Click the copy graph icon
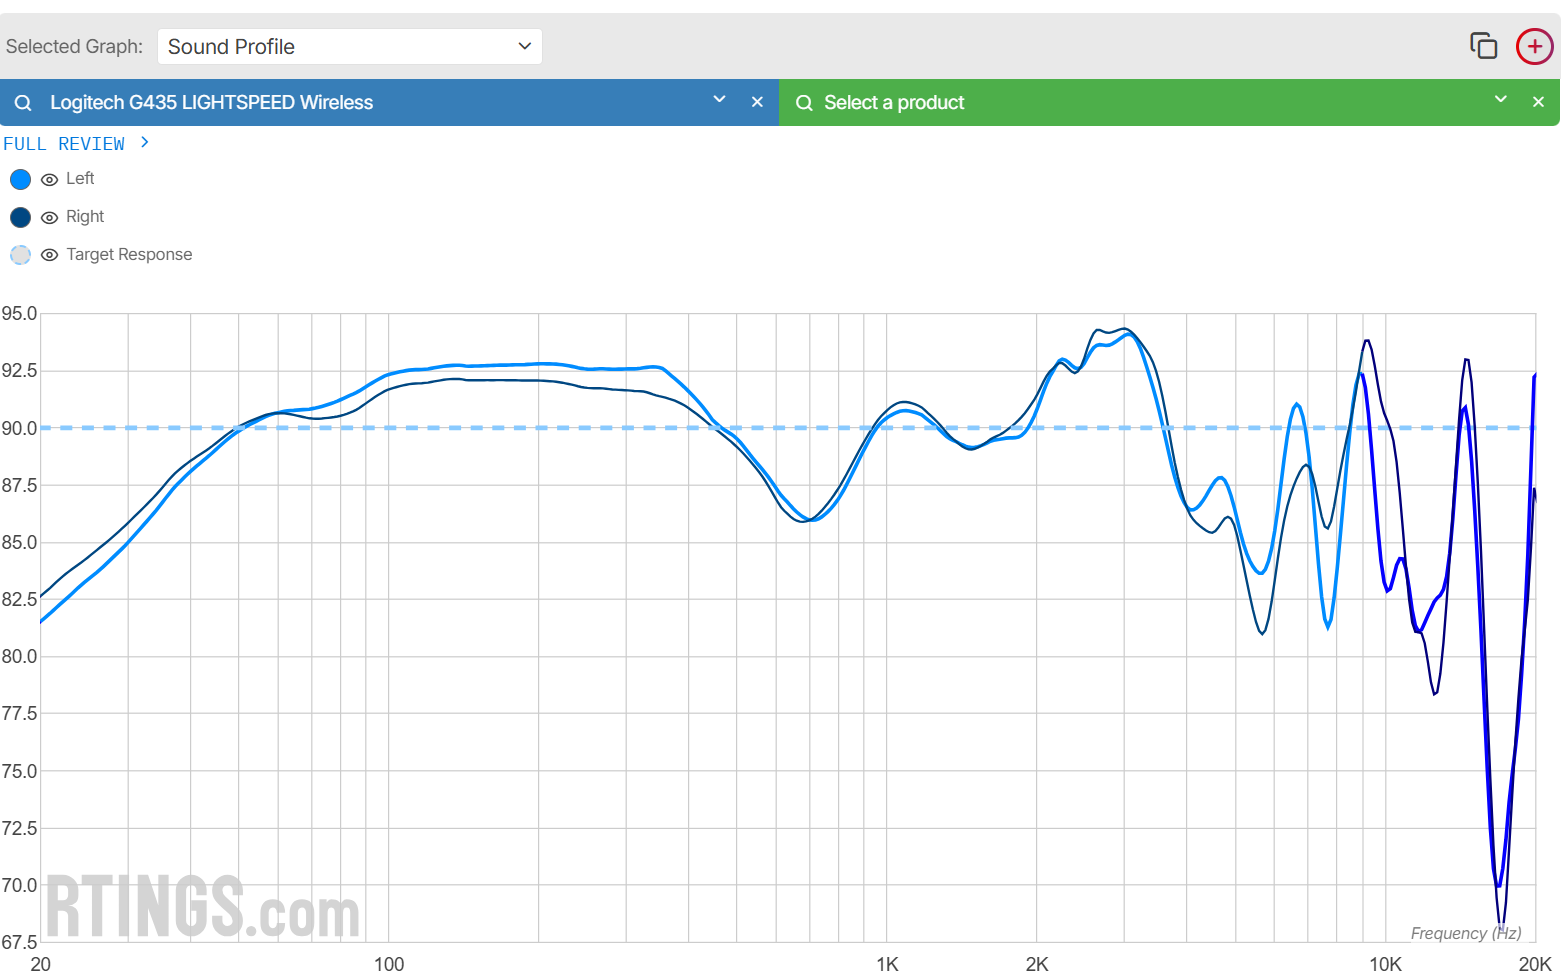 coord(1483,46)
